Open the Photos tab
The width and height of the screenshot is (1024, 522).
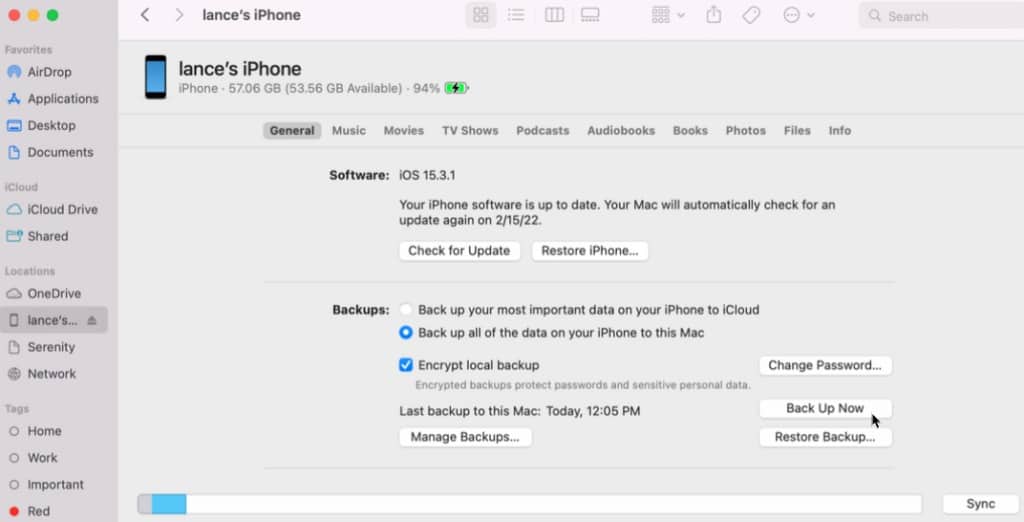tap(745, 131)
